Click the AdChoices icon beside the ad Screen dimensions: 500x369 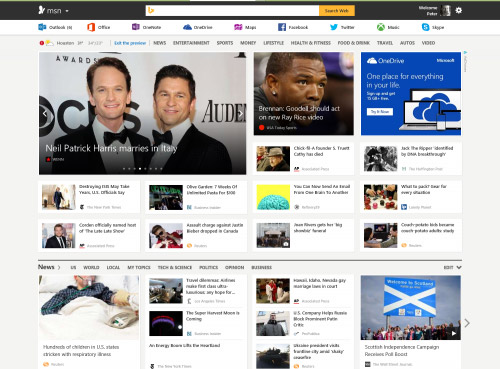(x=465, y=53)
